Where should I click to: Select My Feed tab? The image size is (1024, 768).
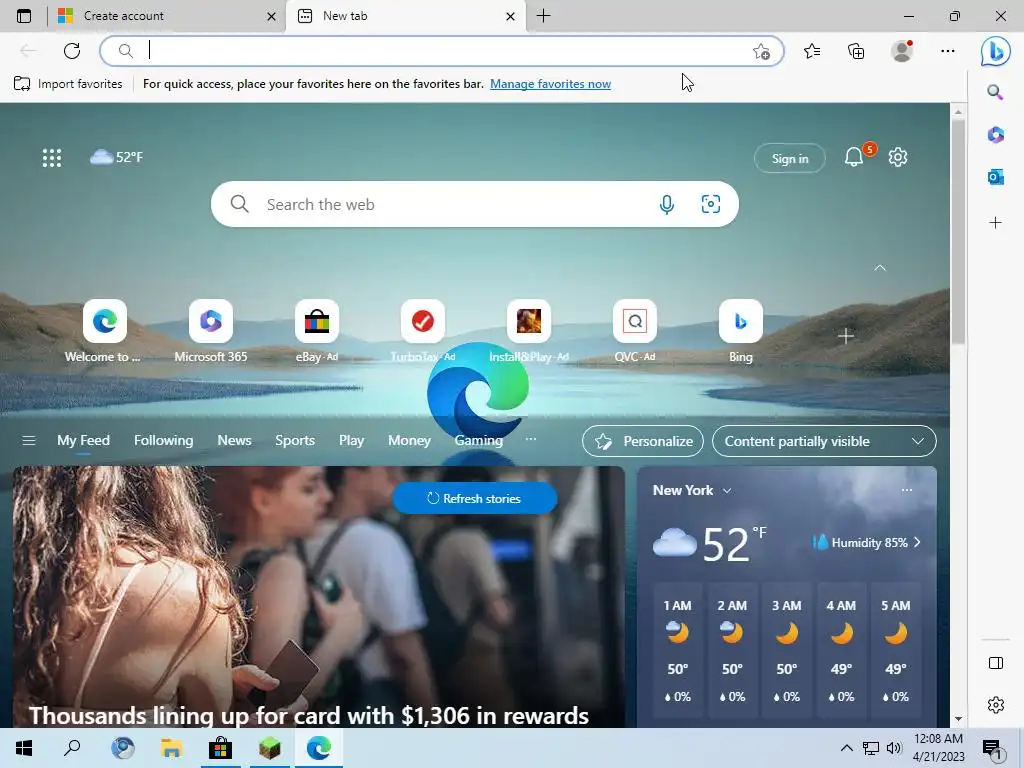point(84,441)
